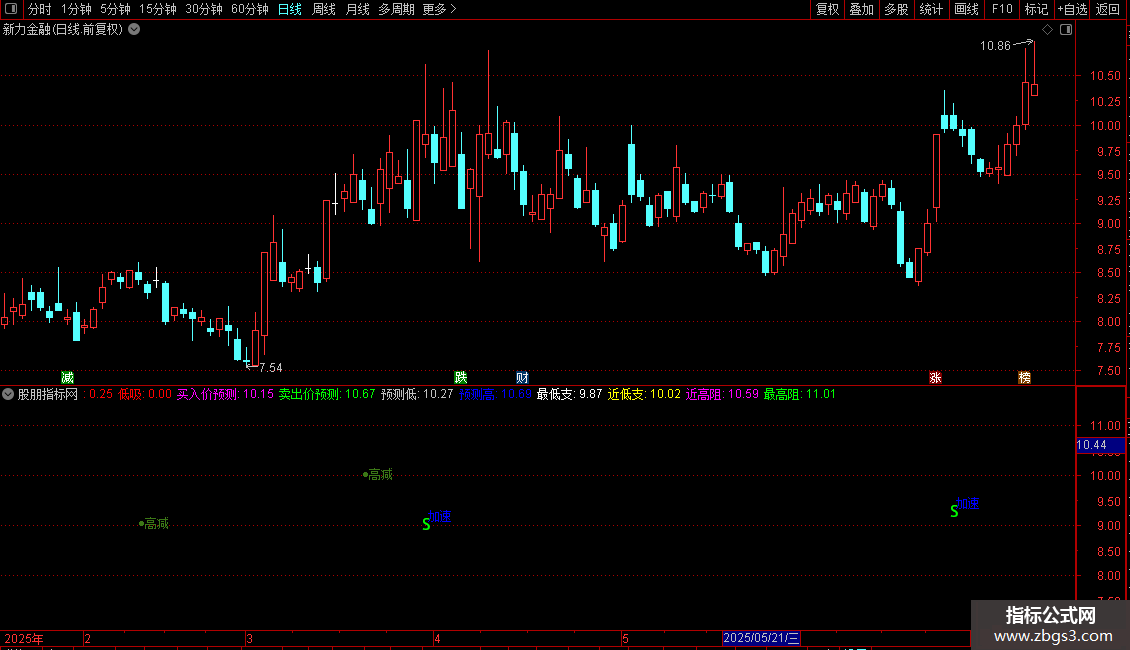Click the 近高阻: 10.59 value

click(x=722, y=394)
